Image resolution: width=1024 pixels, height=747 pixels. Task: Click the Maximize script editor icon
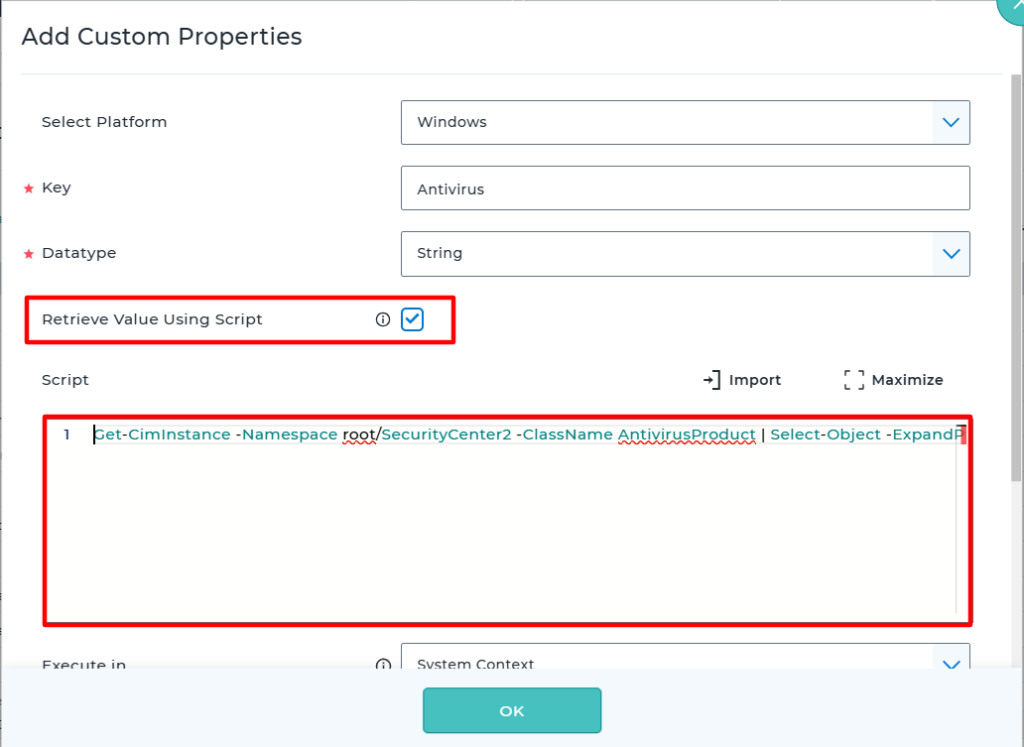coord(853,380)
